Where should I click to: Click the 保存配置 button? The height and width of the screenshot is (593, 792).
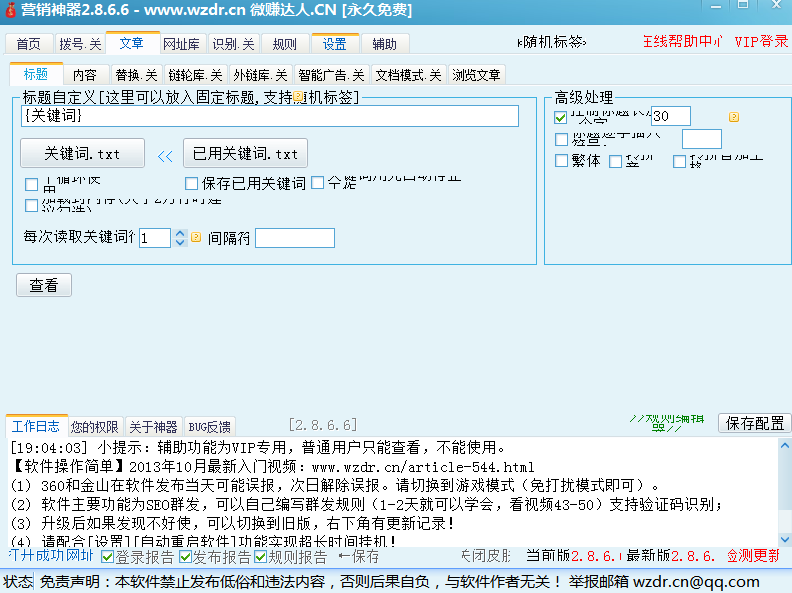click(x=755, y=423)
